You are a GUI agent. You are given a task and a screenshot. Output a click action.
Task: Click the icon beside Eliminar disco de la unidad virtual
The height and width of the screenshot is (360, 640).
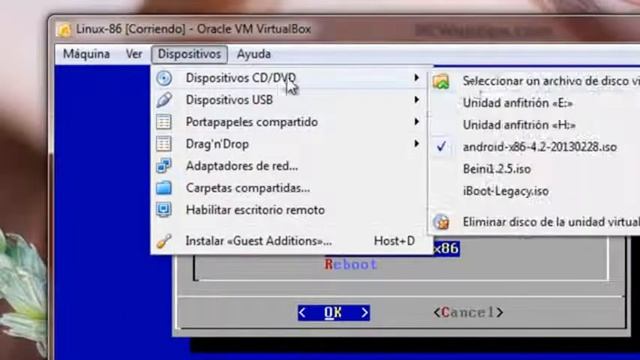tap(441, 222)
